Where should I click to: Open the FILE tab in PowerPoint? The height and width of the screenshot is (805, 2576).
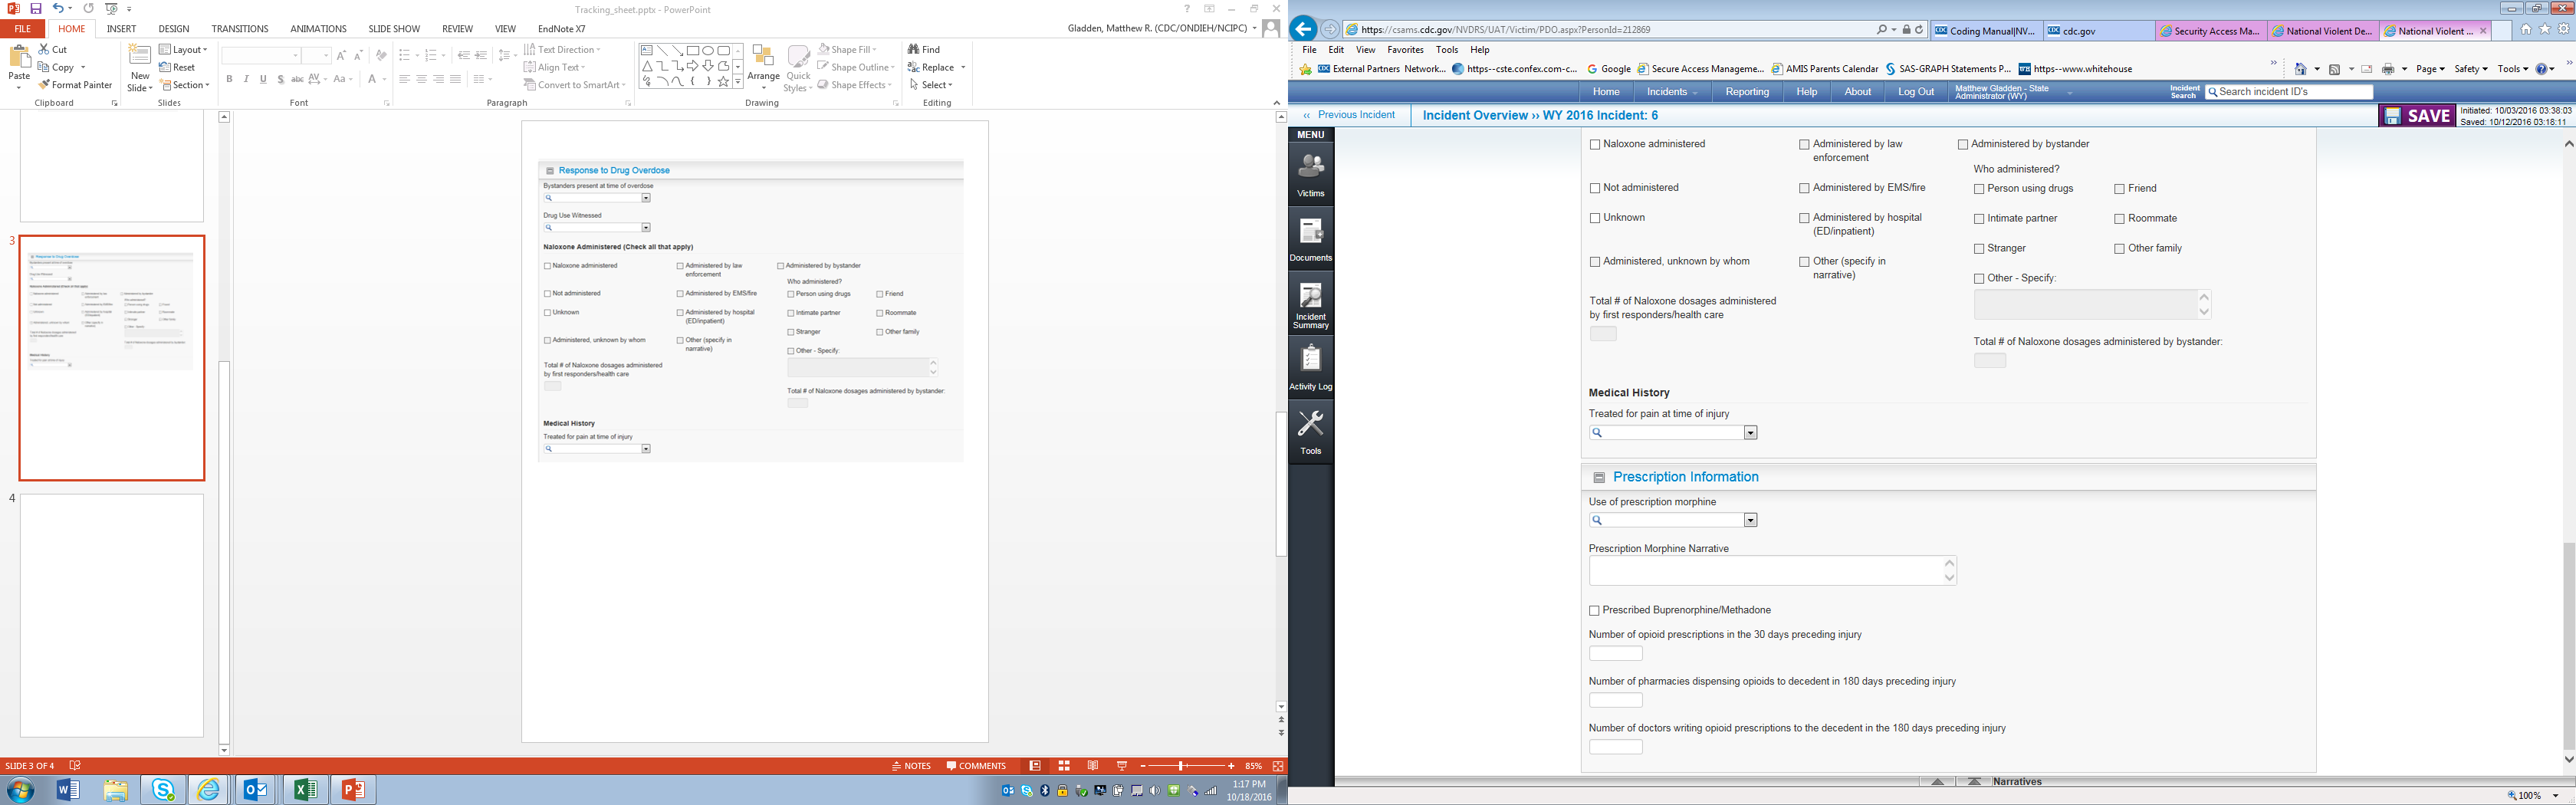tap(22, 29)
